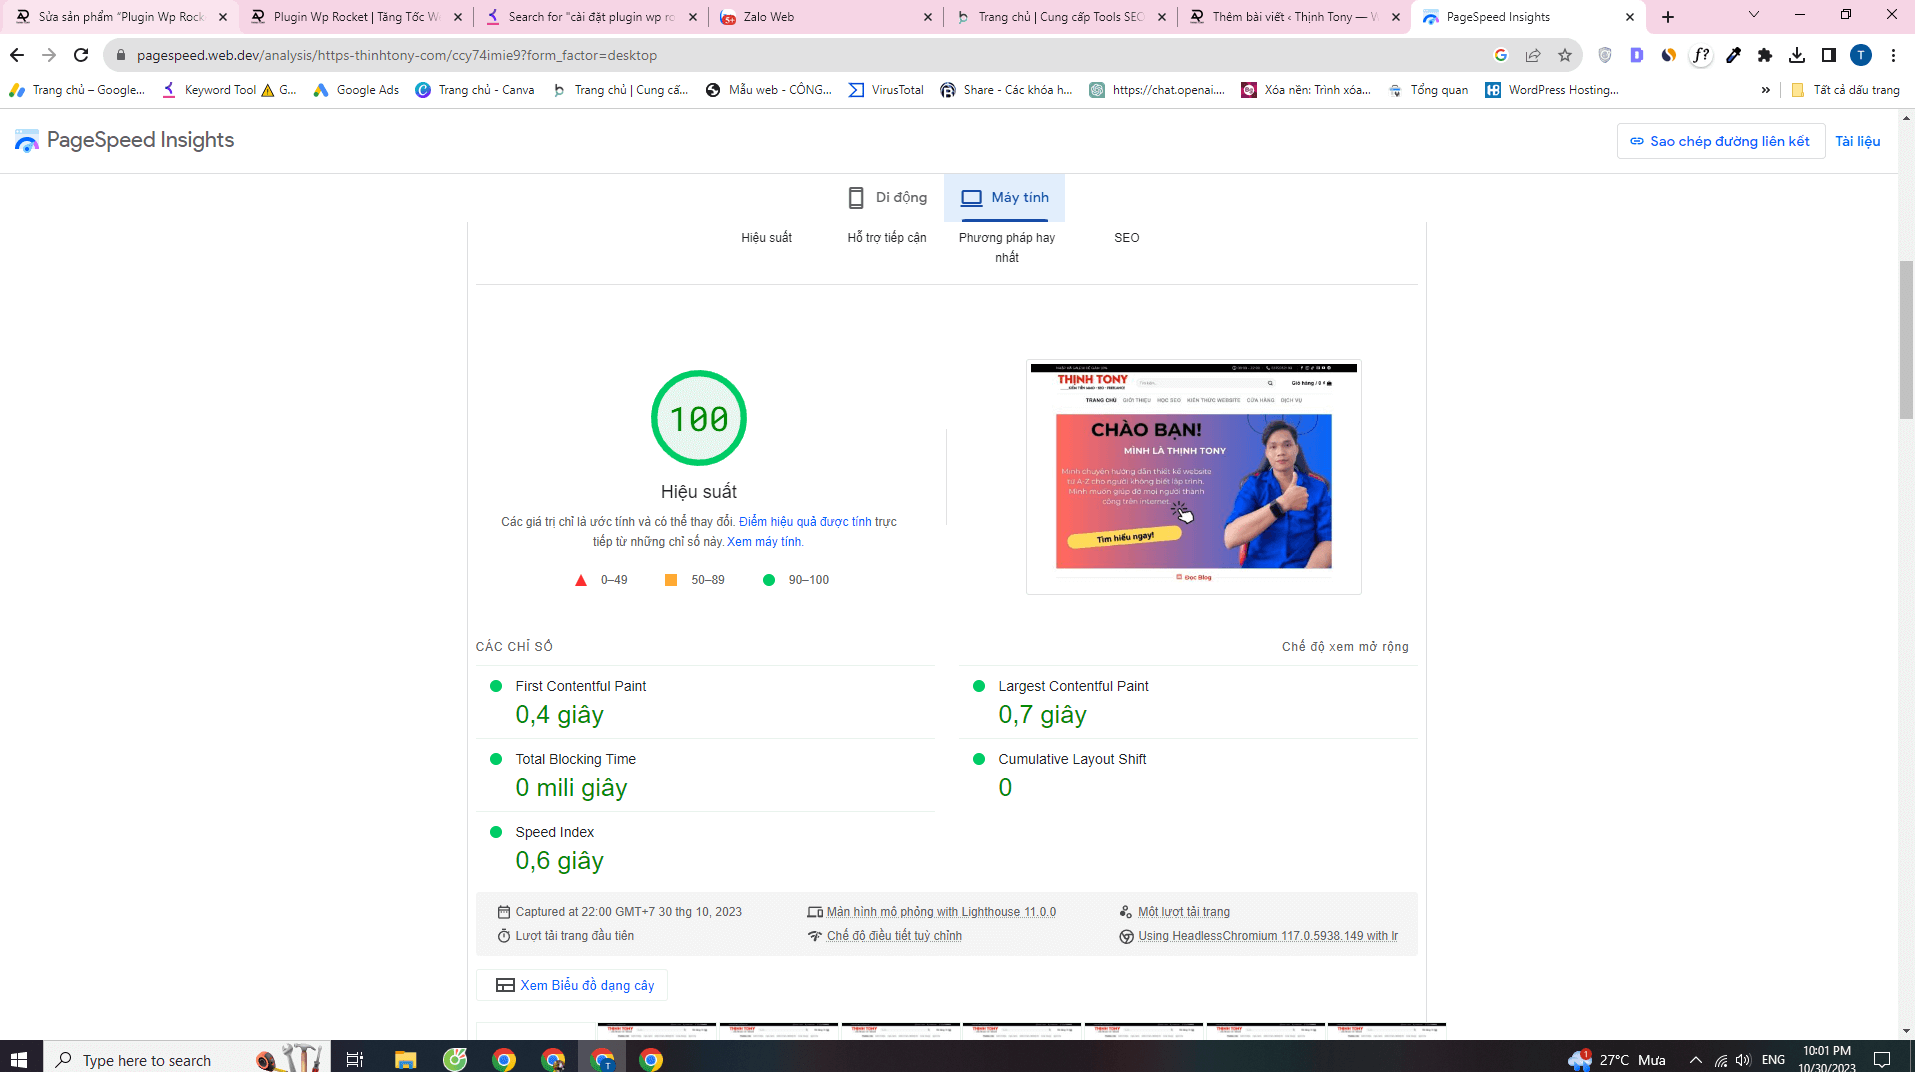Viewport: 1915px width, 1072px height.
Task: Open the volume control in system tray
Action: pyautogui.click(x=1743, y=1059)
